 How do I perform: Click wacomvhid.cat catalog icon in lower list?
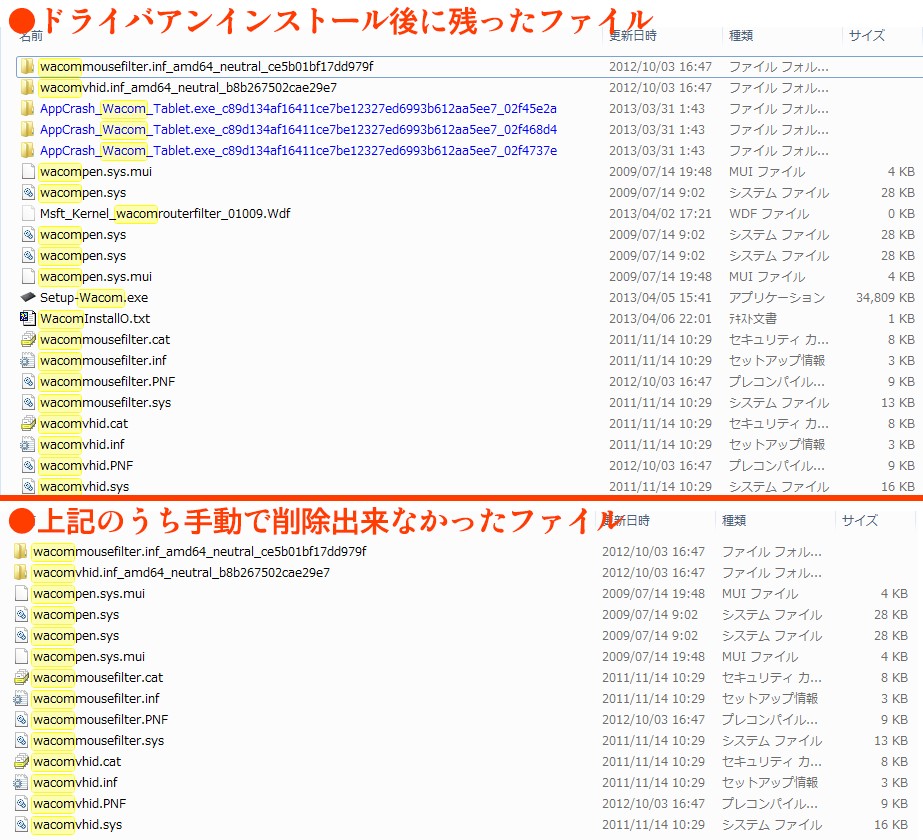pyautogui.click(x=21, y=762)
